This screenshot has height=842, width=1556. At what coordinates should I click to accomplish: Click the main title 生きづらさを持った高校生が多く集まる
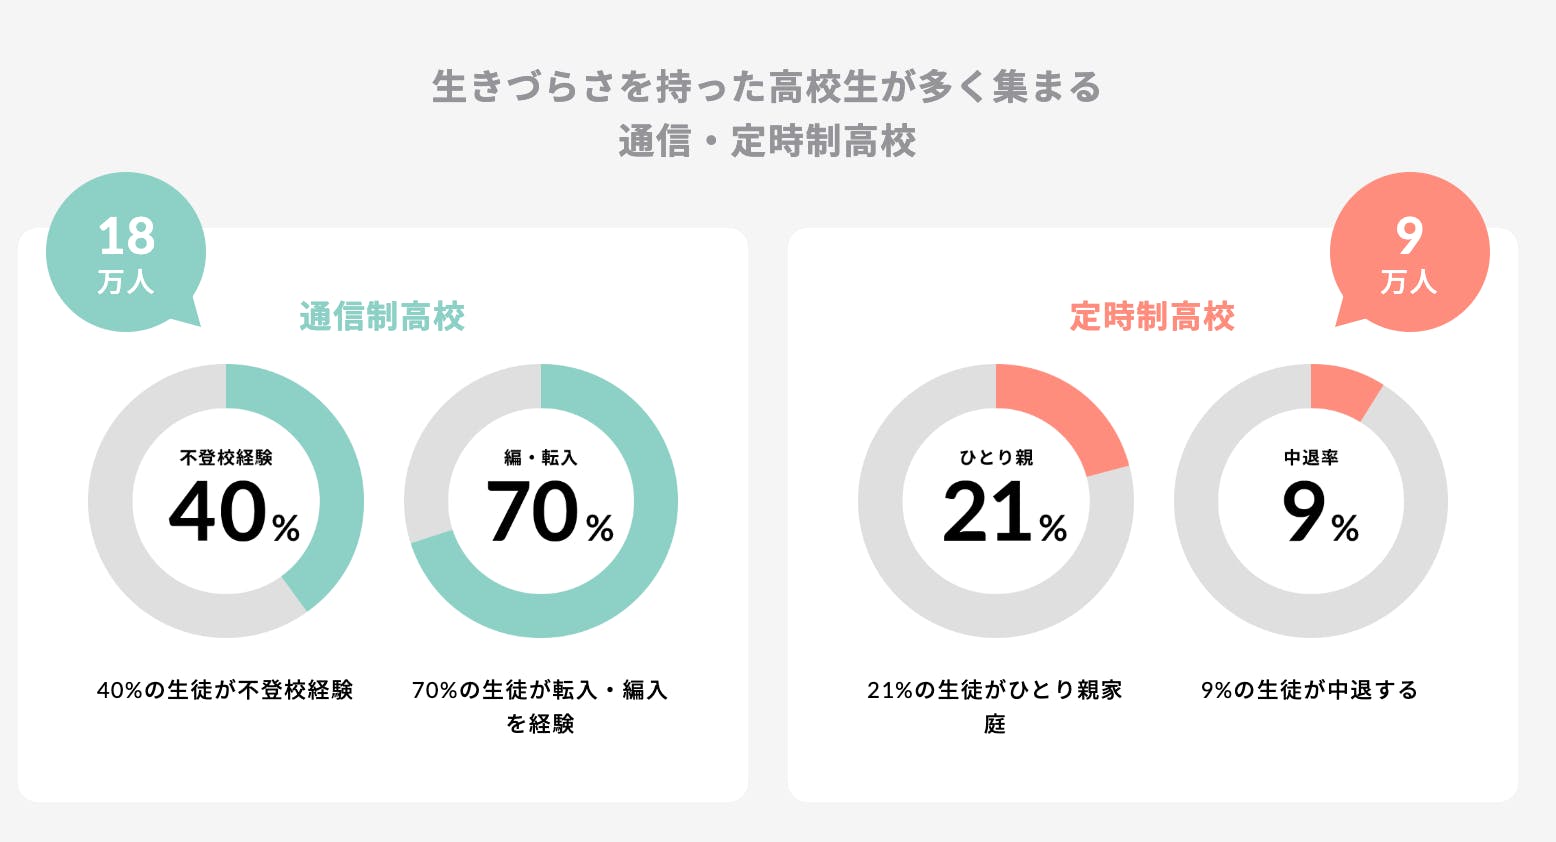click(x=766, y=87)
